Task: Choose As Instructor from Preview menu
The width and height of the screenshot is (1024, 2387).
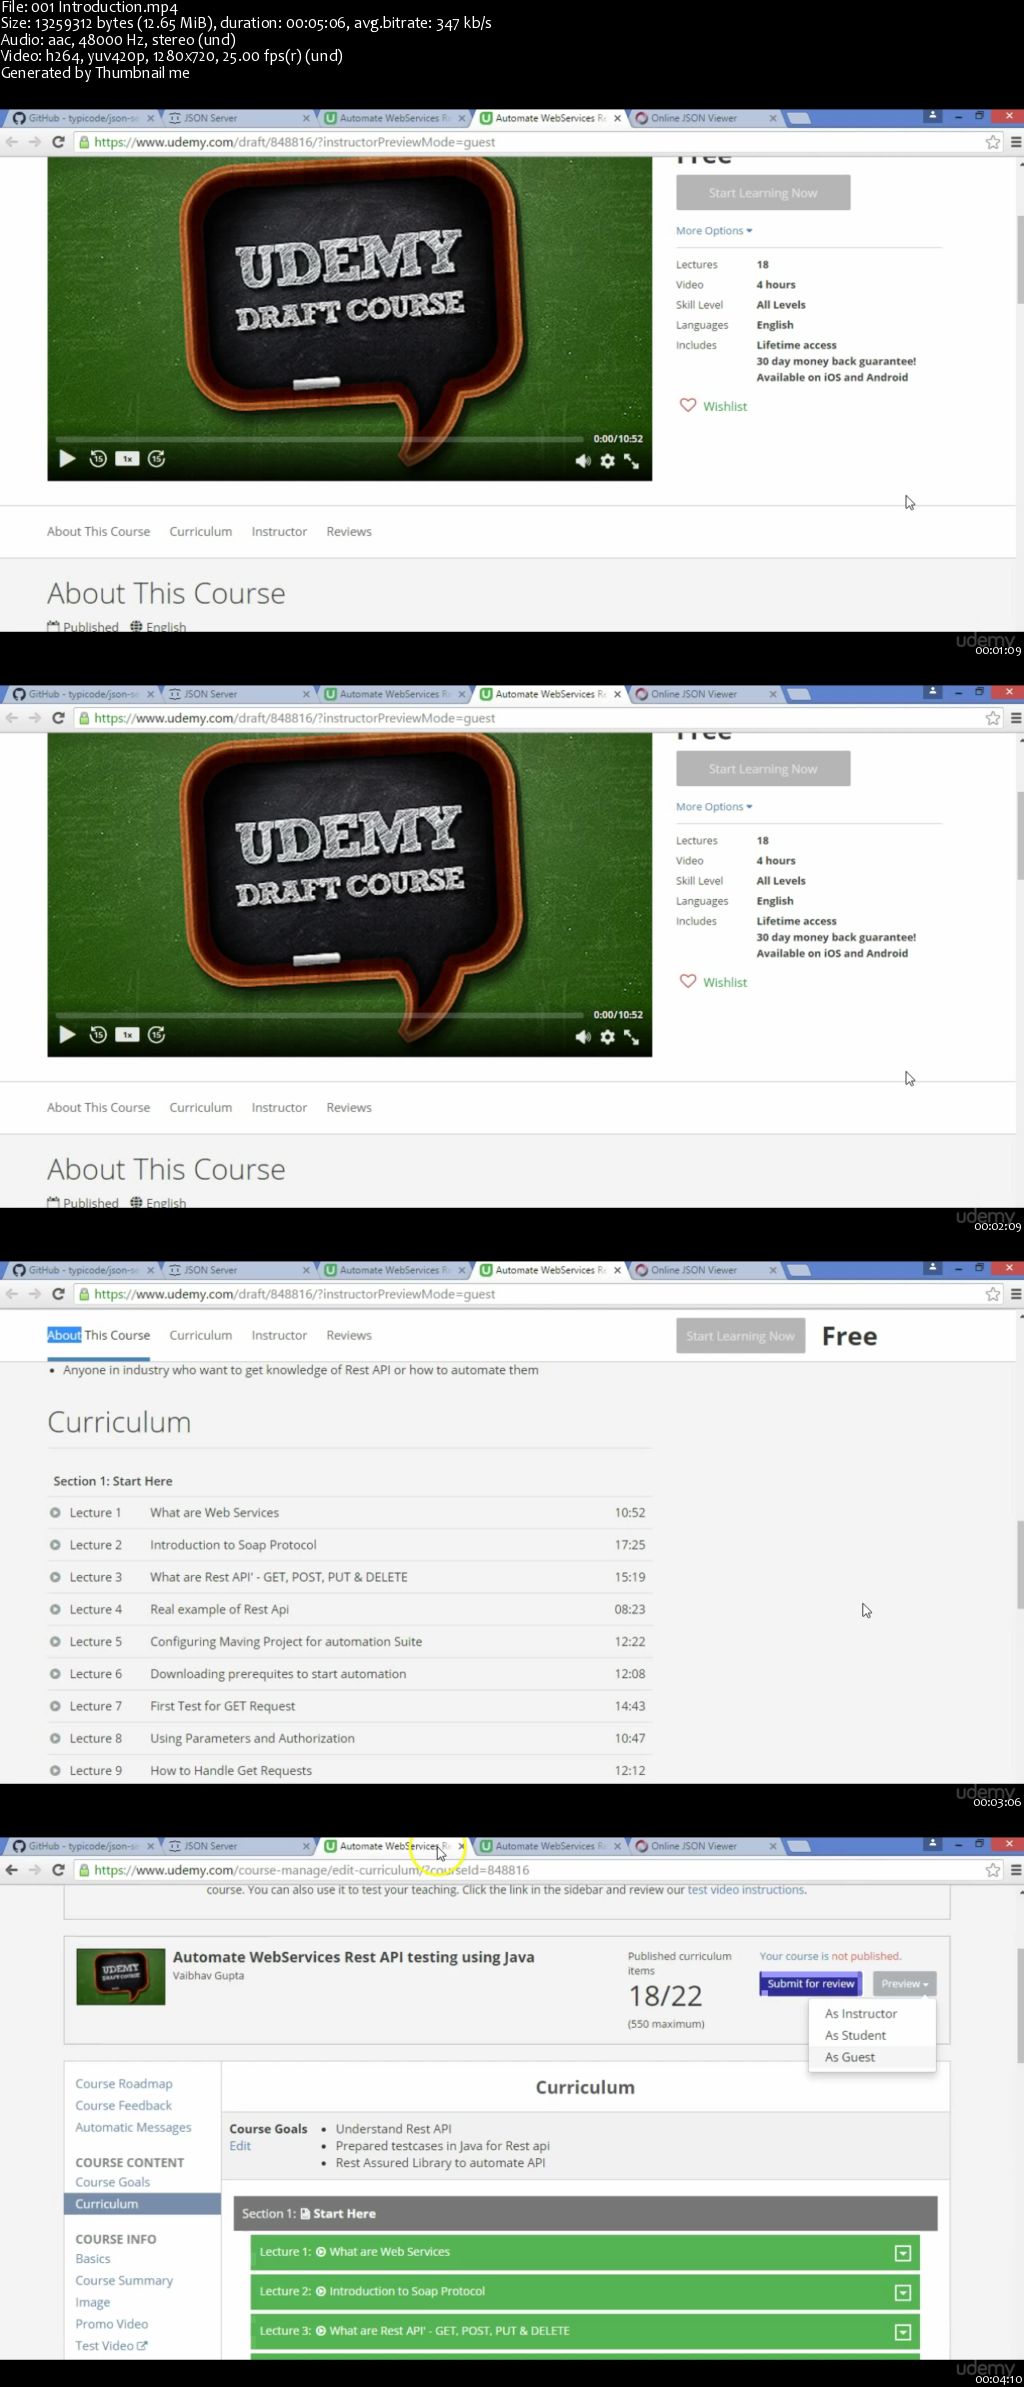Action: tap(861, 2013)
